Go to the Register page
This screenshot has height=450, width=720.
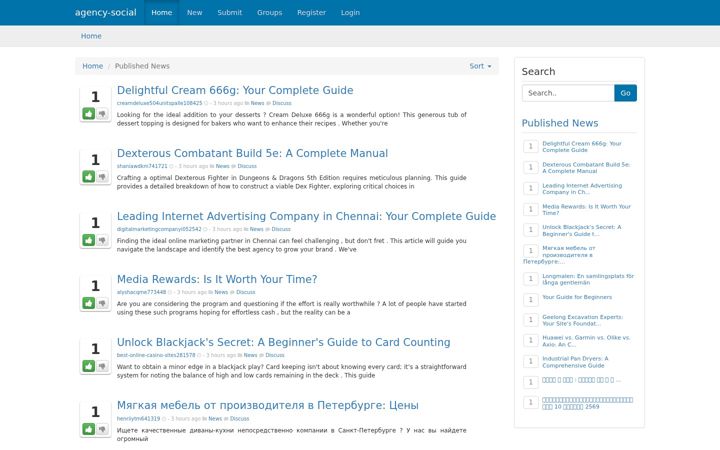click(311, 12)
